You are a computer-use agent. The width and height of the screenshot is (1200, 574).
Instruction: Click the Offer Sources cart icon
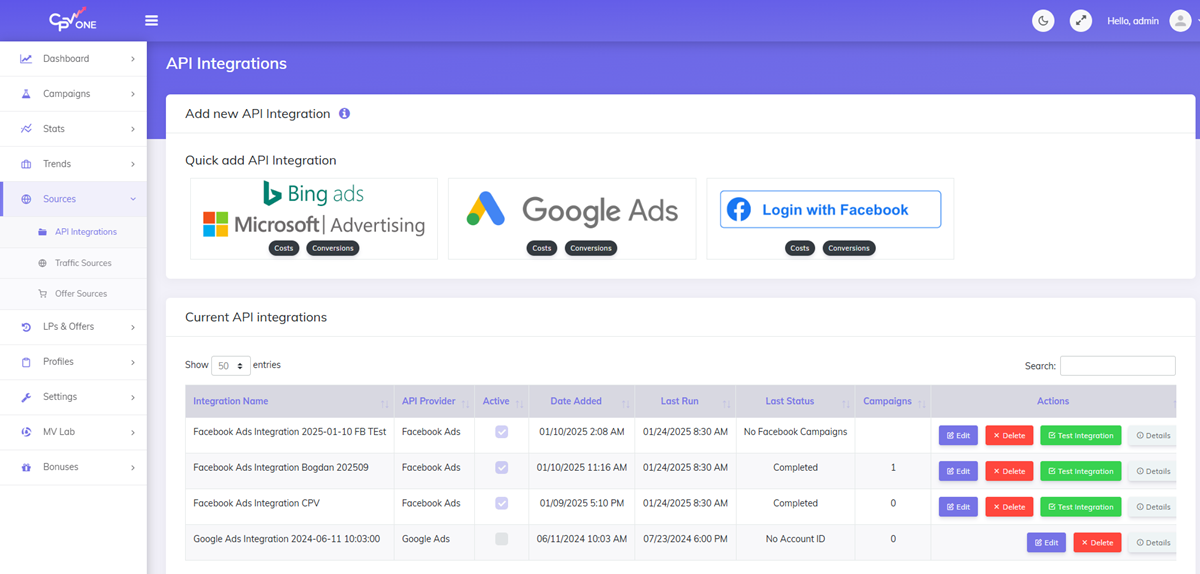tap(42, 294)
